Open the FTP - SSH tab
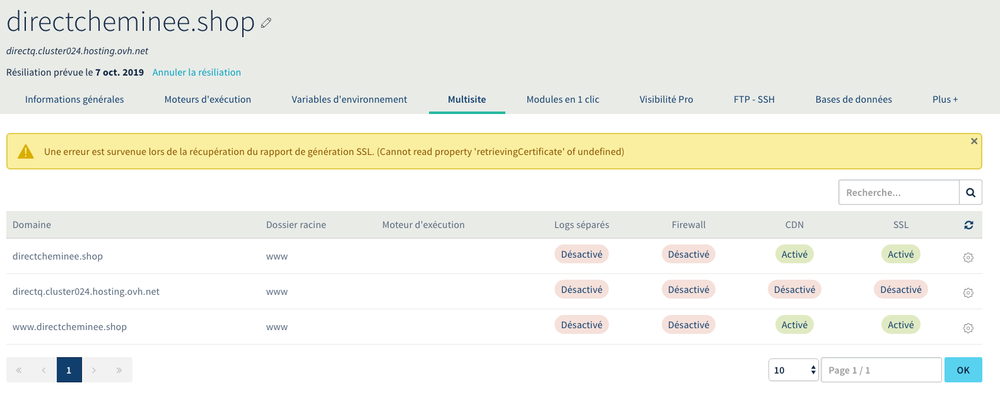 coord(754,100)
